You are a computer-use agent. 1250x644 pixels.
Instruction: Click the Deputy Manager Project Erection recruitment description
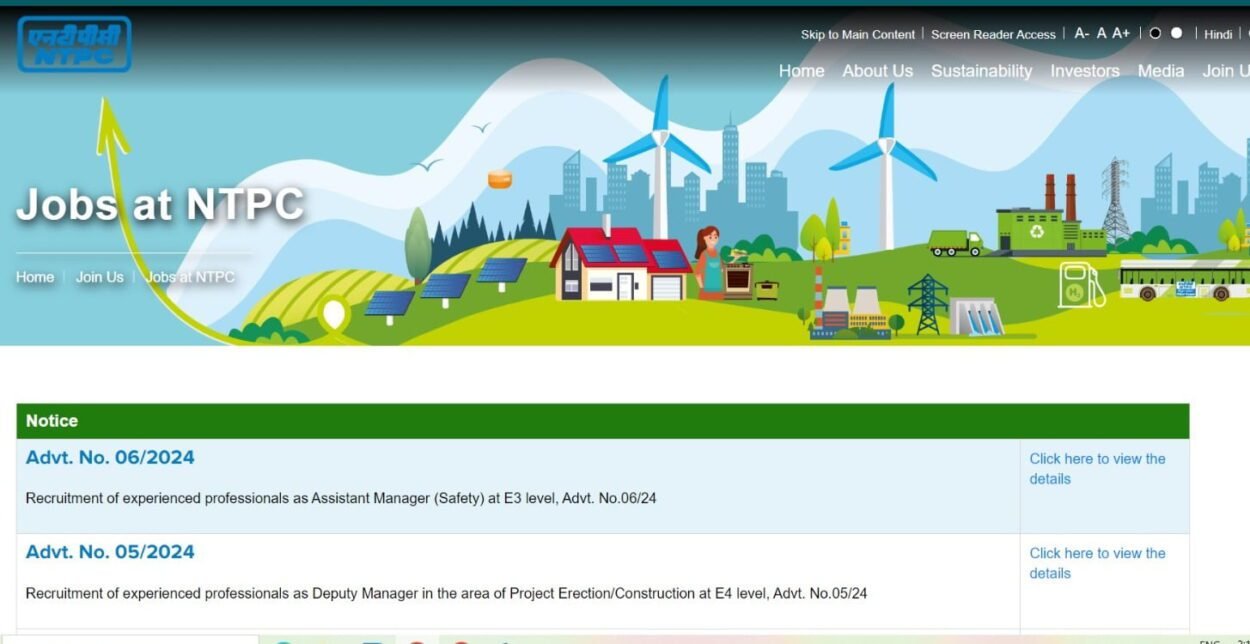click(x=446, y=593)
